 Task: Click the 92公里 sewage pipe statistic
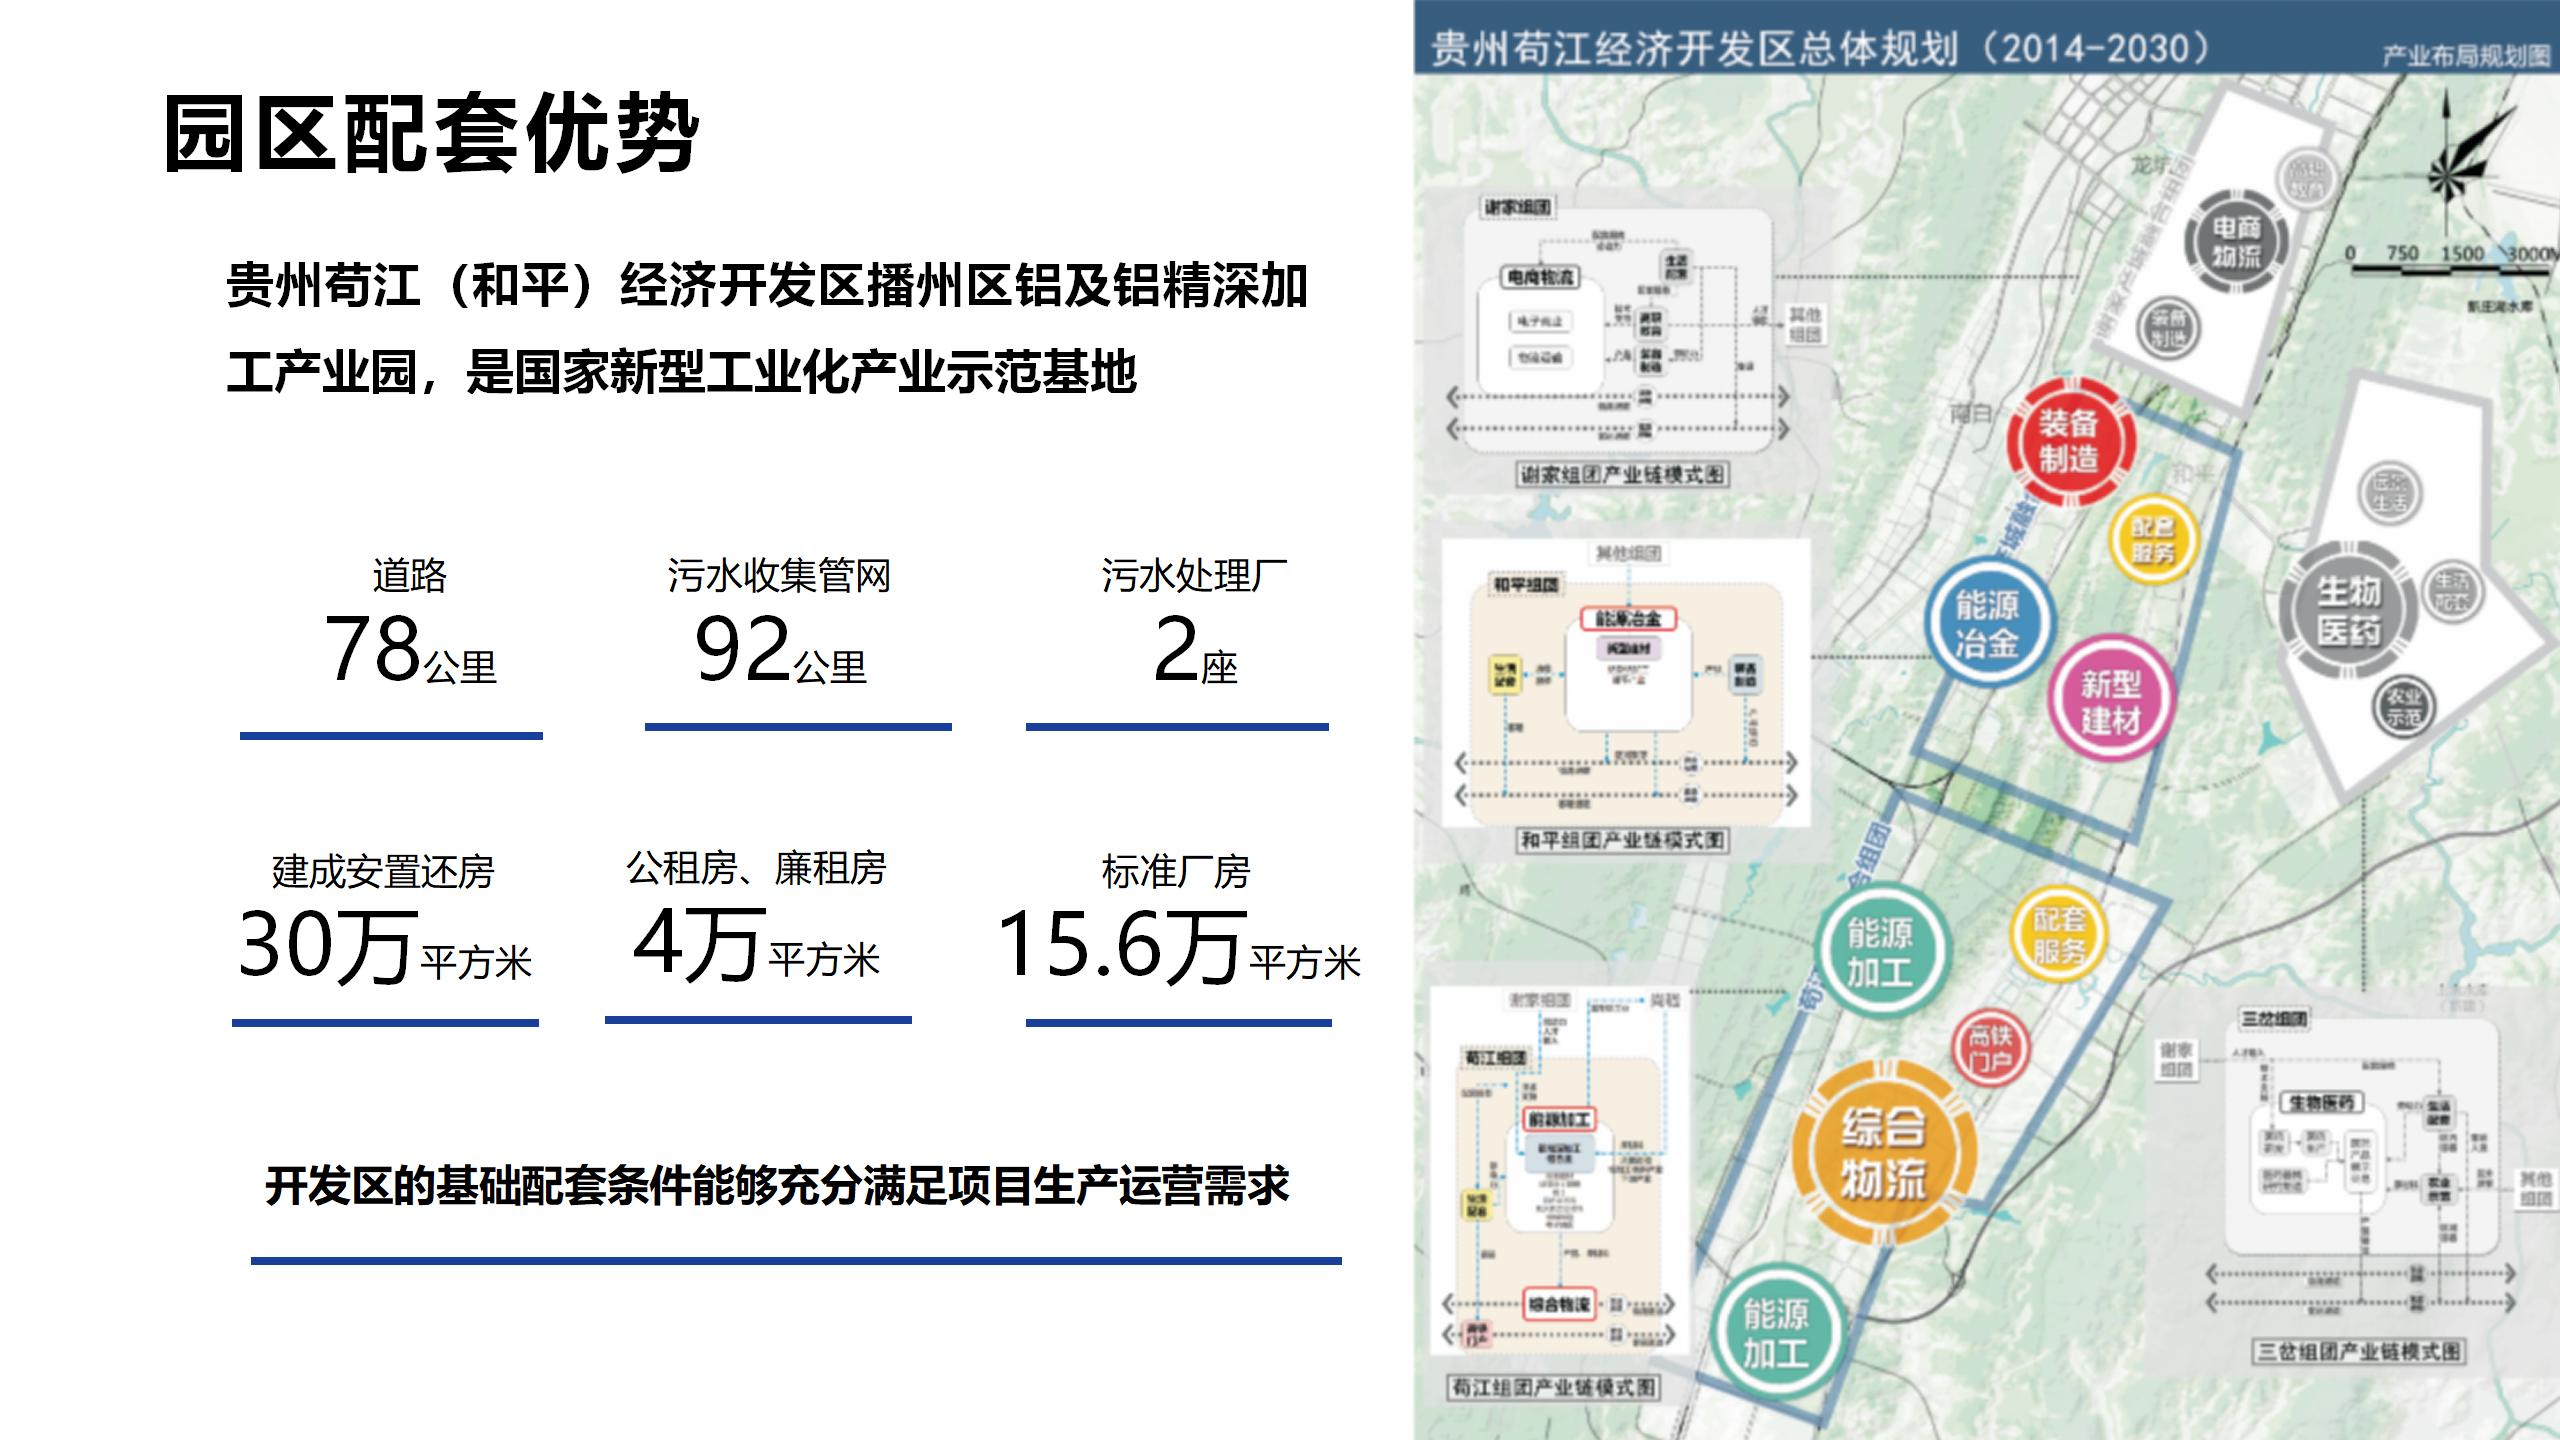pos(780,650)
